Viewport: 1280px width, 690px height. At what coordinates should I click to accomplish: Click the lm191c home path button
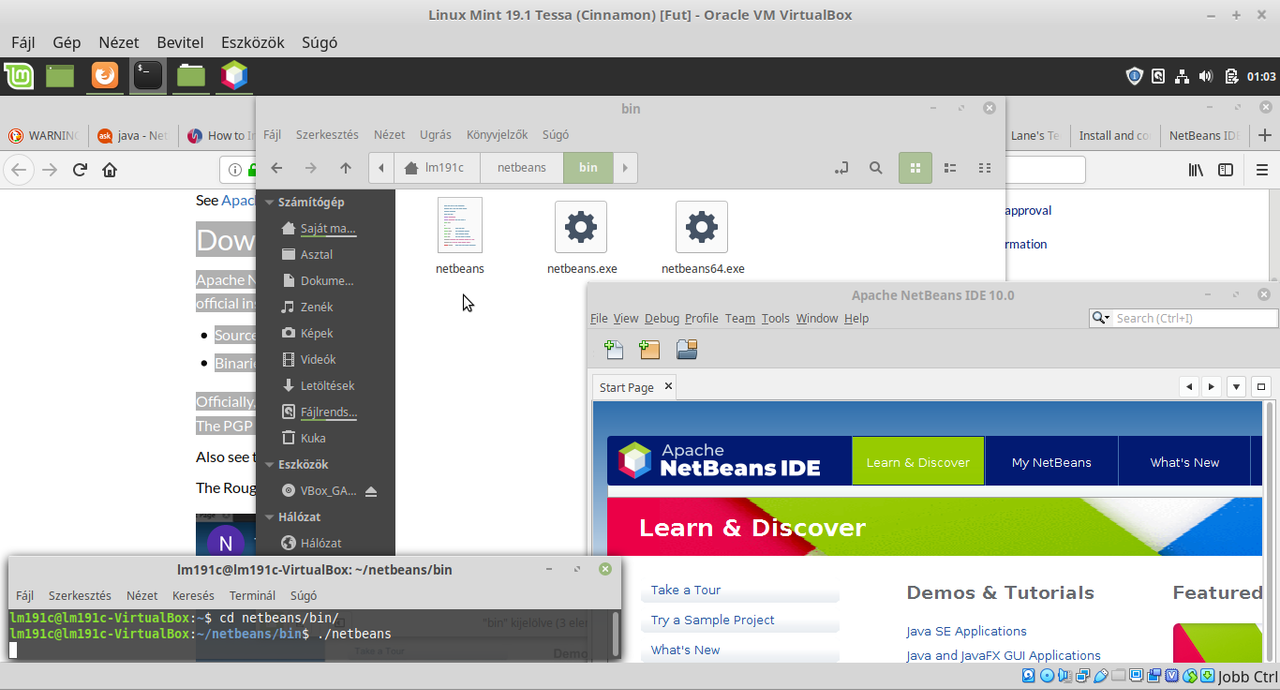436,168
